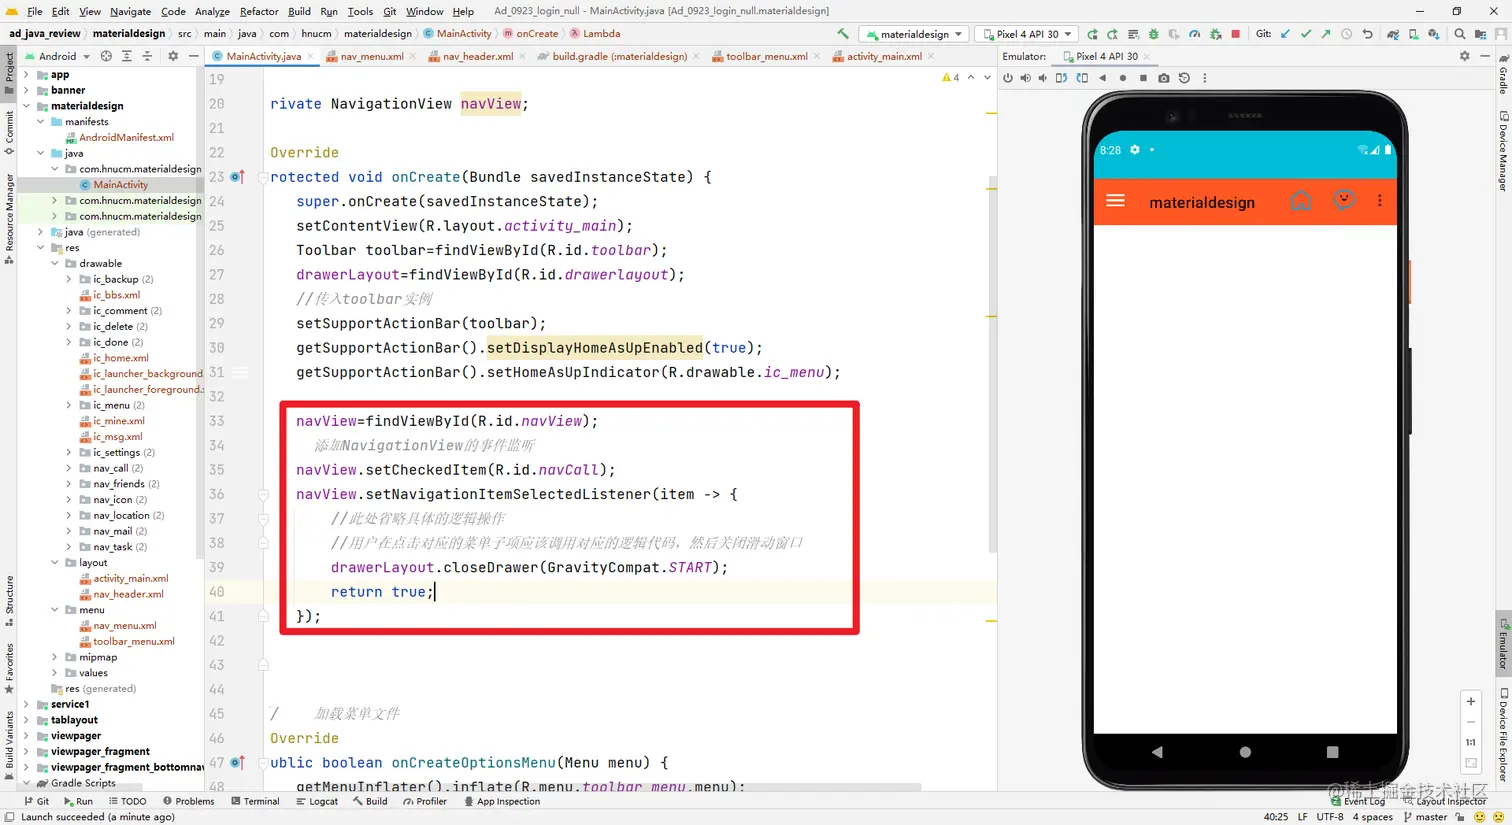Open the Refactor menu

coord(259,11)
